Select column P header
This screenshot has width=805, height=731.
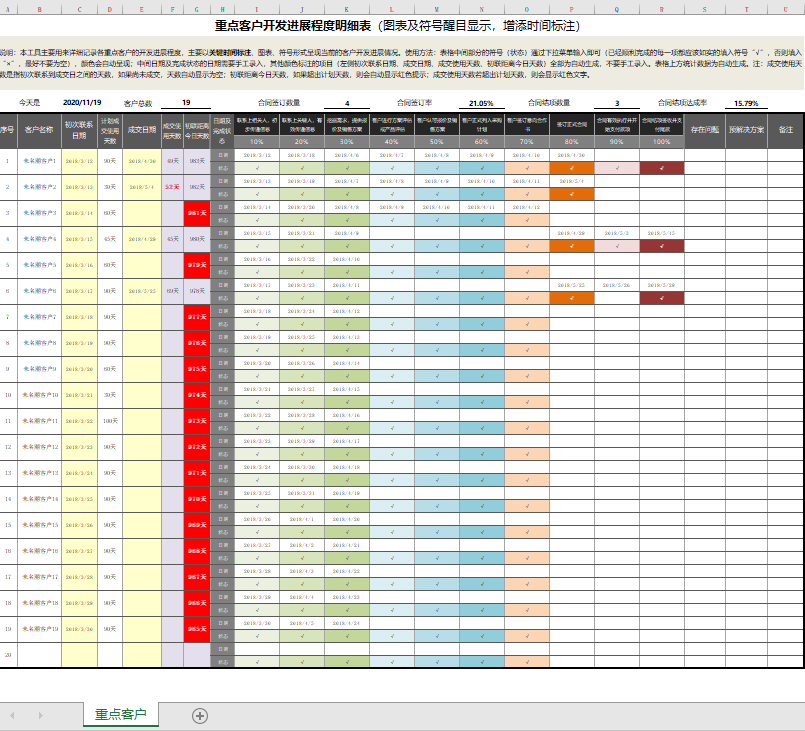pyautogui.click(x=571, y=9)
